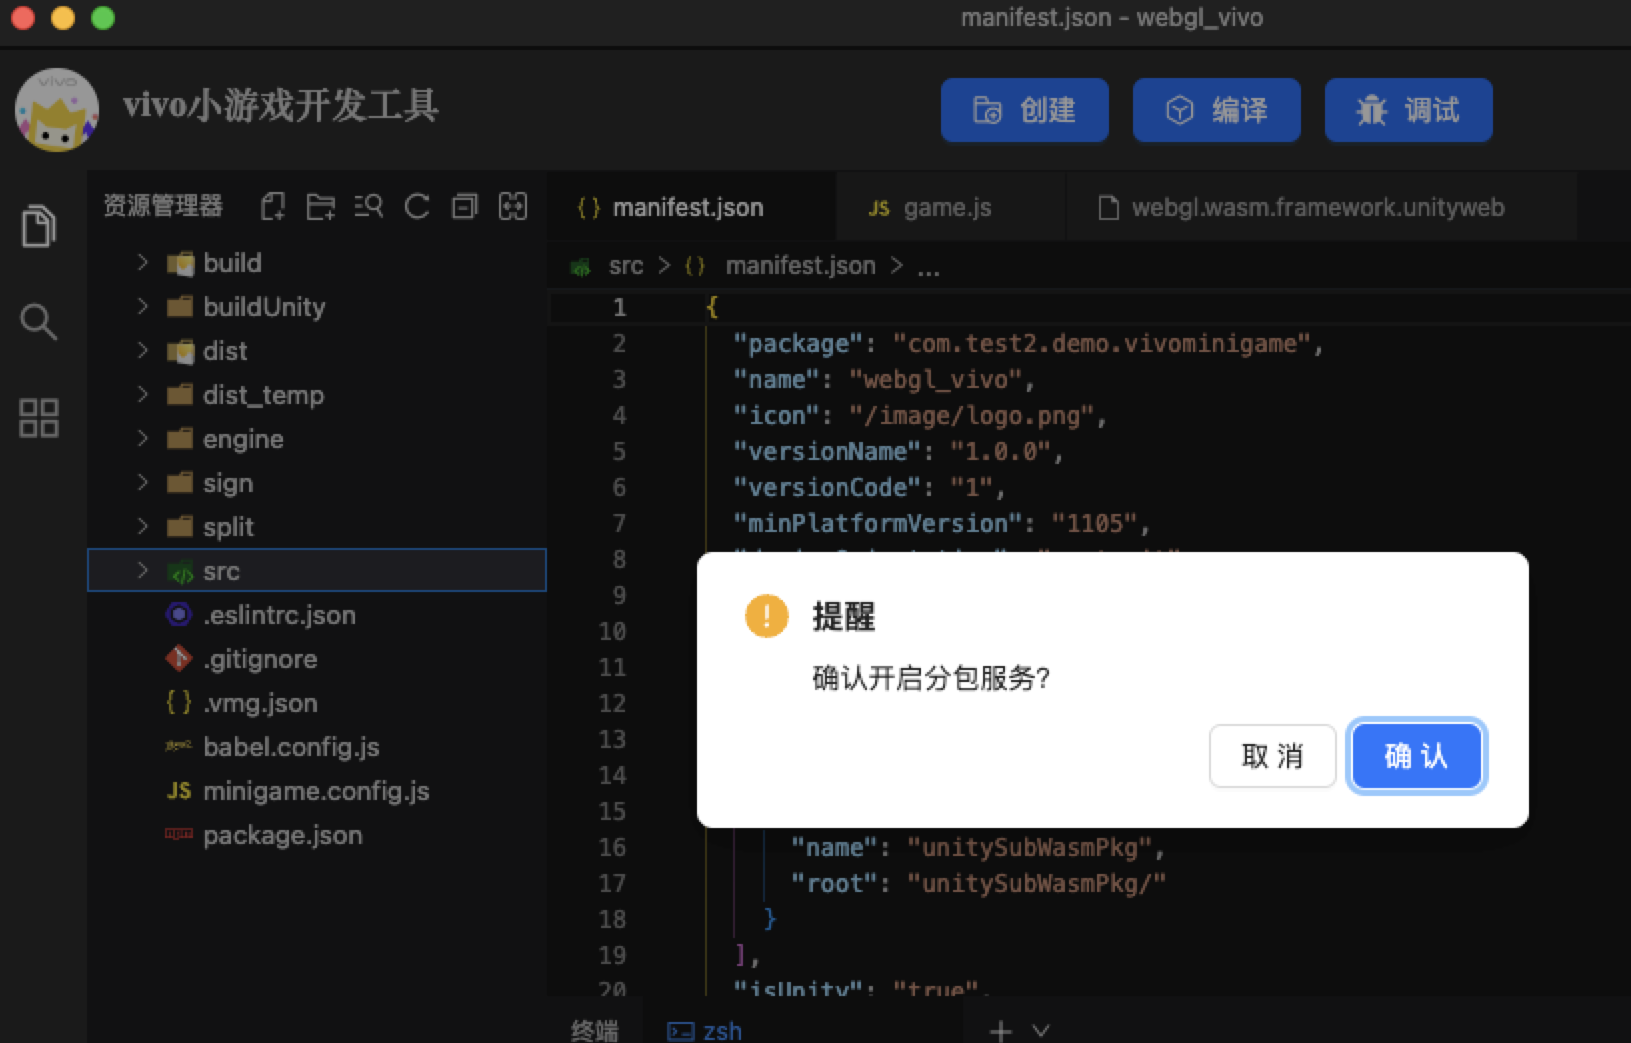1631x1043 pixels.
Task: Click the Collapse All icon in explorer toolbar
Action: [465, 207]
